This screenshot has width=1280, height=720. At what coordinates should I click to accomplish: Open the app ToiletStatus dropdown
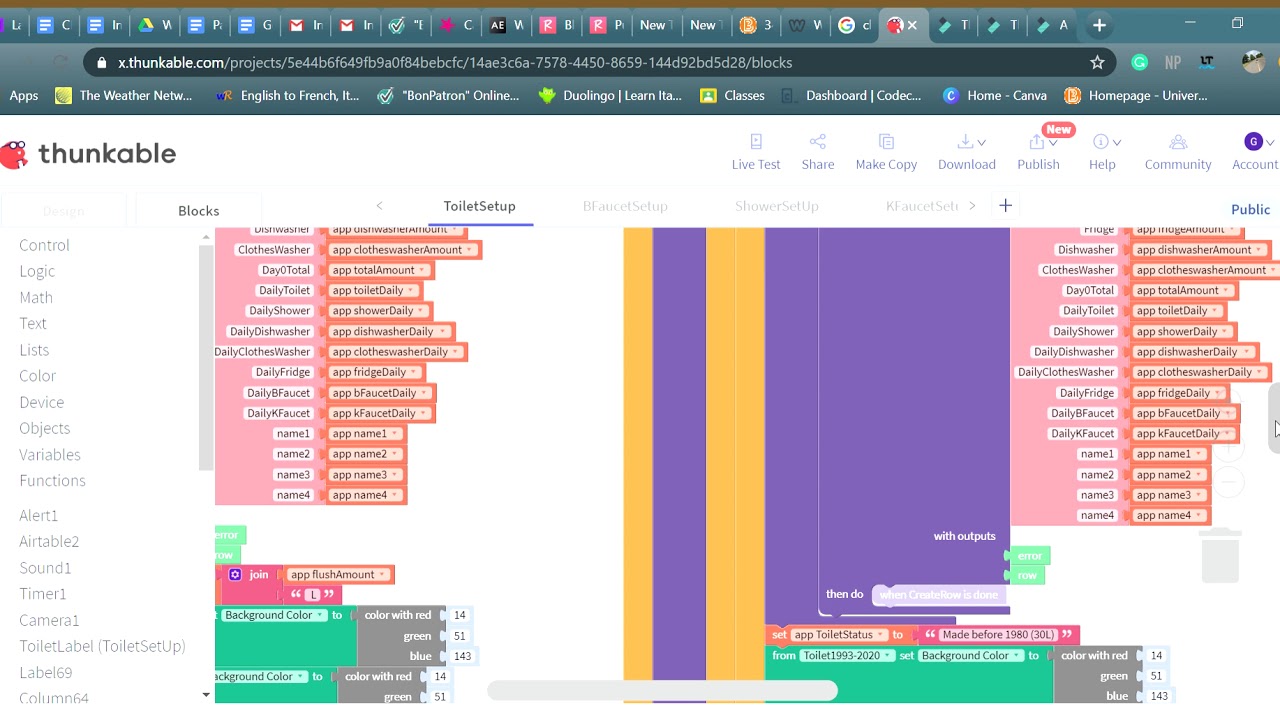pyautogui.click(x=880, y=635)
